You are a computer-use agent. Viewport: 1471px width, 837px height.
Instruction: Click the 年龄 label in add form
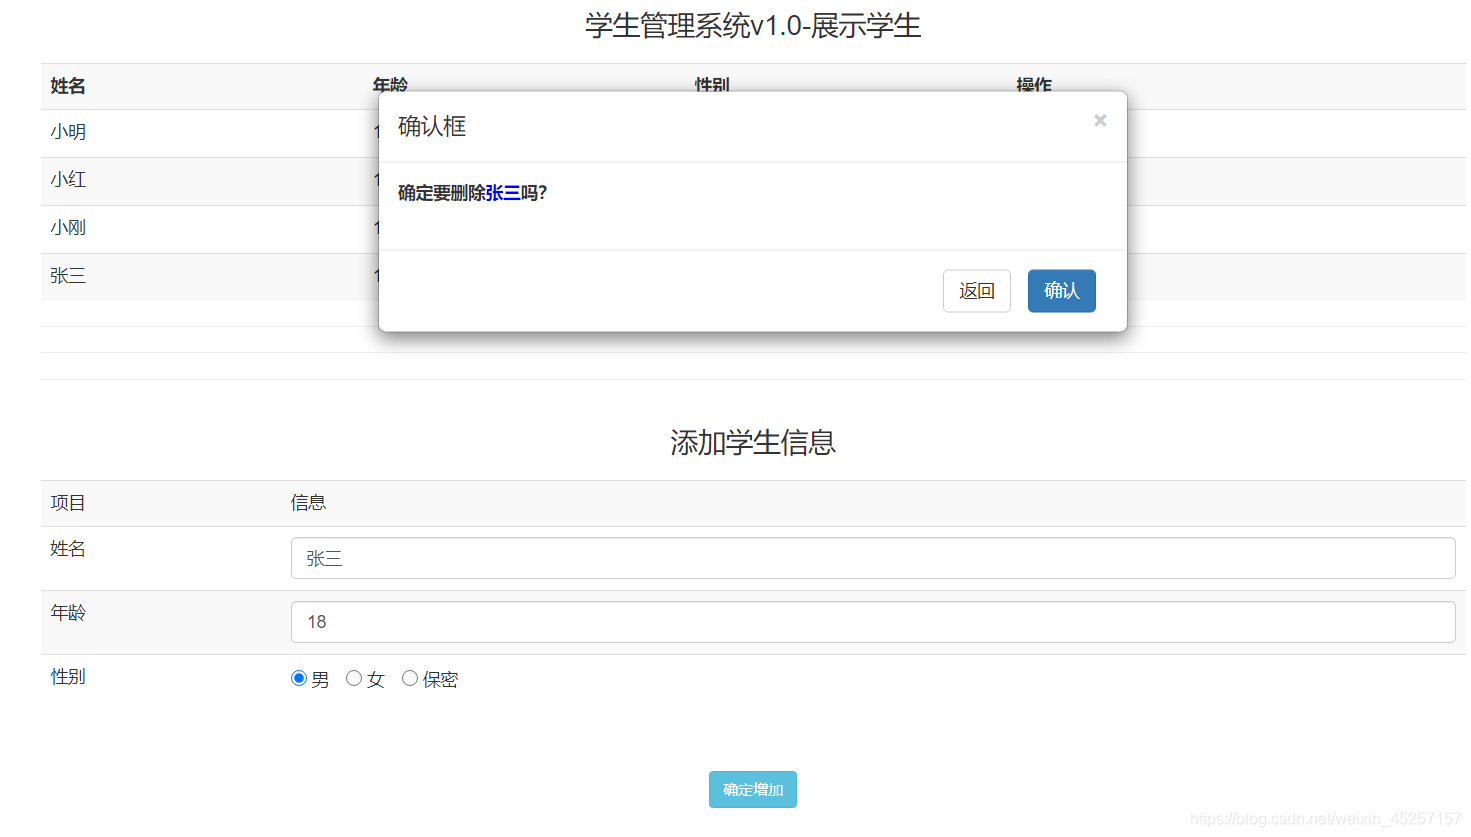tap(68, 613)
